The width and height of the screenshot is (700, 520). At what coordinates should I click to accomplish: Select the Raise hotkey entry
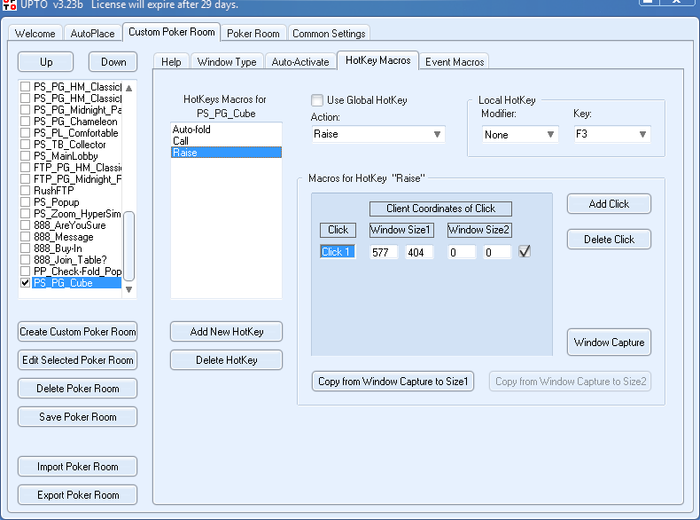(x=226, y=153)
